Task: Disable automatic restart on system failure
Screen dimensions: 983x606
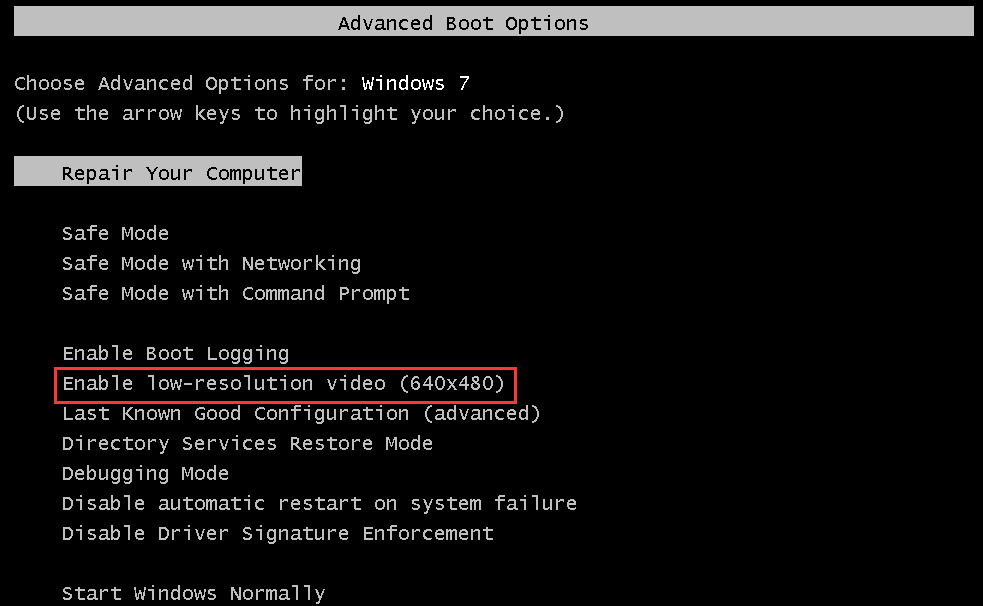Action: point(319,503)
